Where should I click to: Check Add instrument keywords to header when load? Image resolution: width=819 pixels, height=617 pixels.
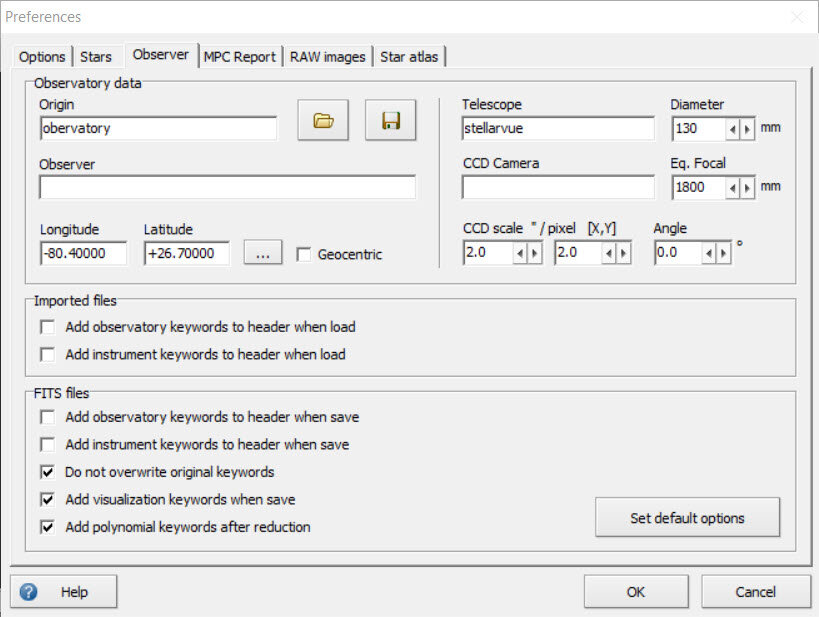tap(48, 355)
